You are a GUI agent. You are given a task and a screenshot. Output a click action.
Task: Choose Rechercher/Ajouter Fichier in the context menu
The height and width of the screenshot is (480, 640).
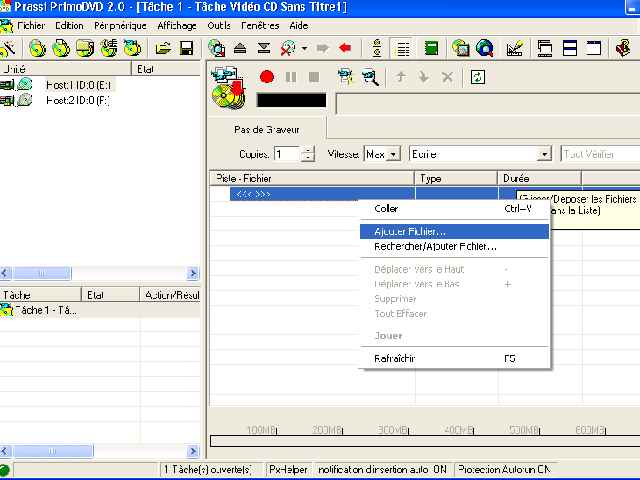pyautogui.click(x=454, y=247)
